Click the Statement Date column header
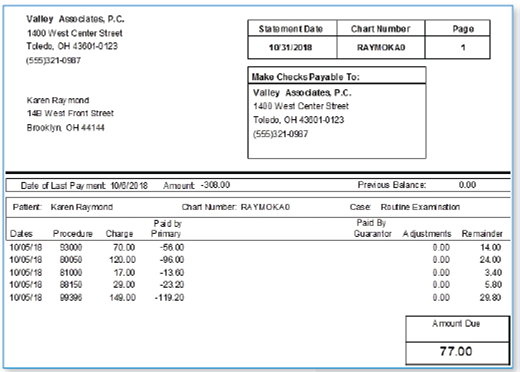The height and width of the screenshot is (372, 520). [x=291, y=29]
